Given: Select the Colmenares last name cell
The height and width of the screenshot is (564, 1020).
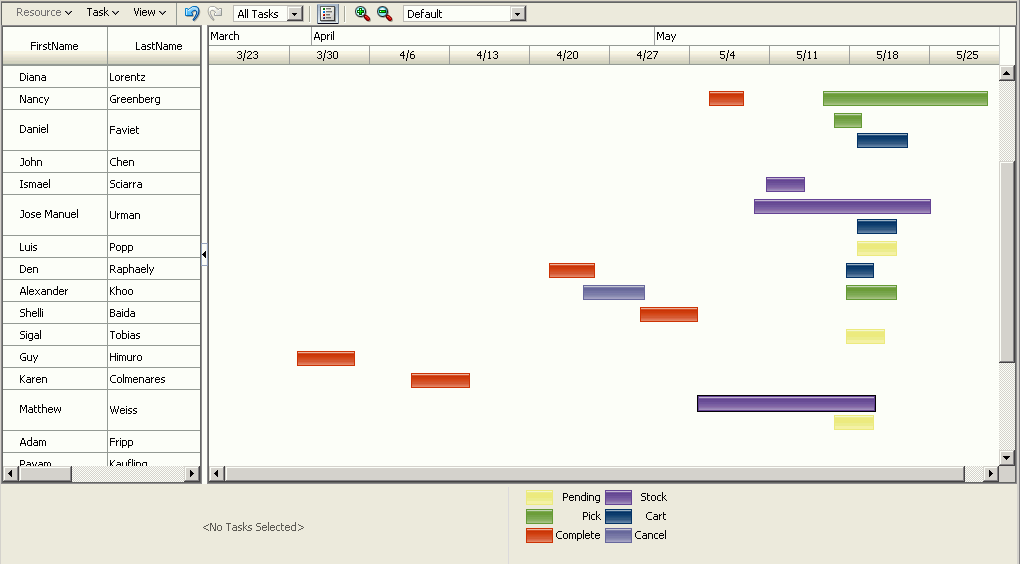Looking at the screenshot, I should [x=154, y=379].
